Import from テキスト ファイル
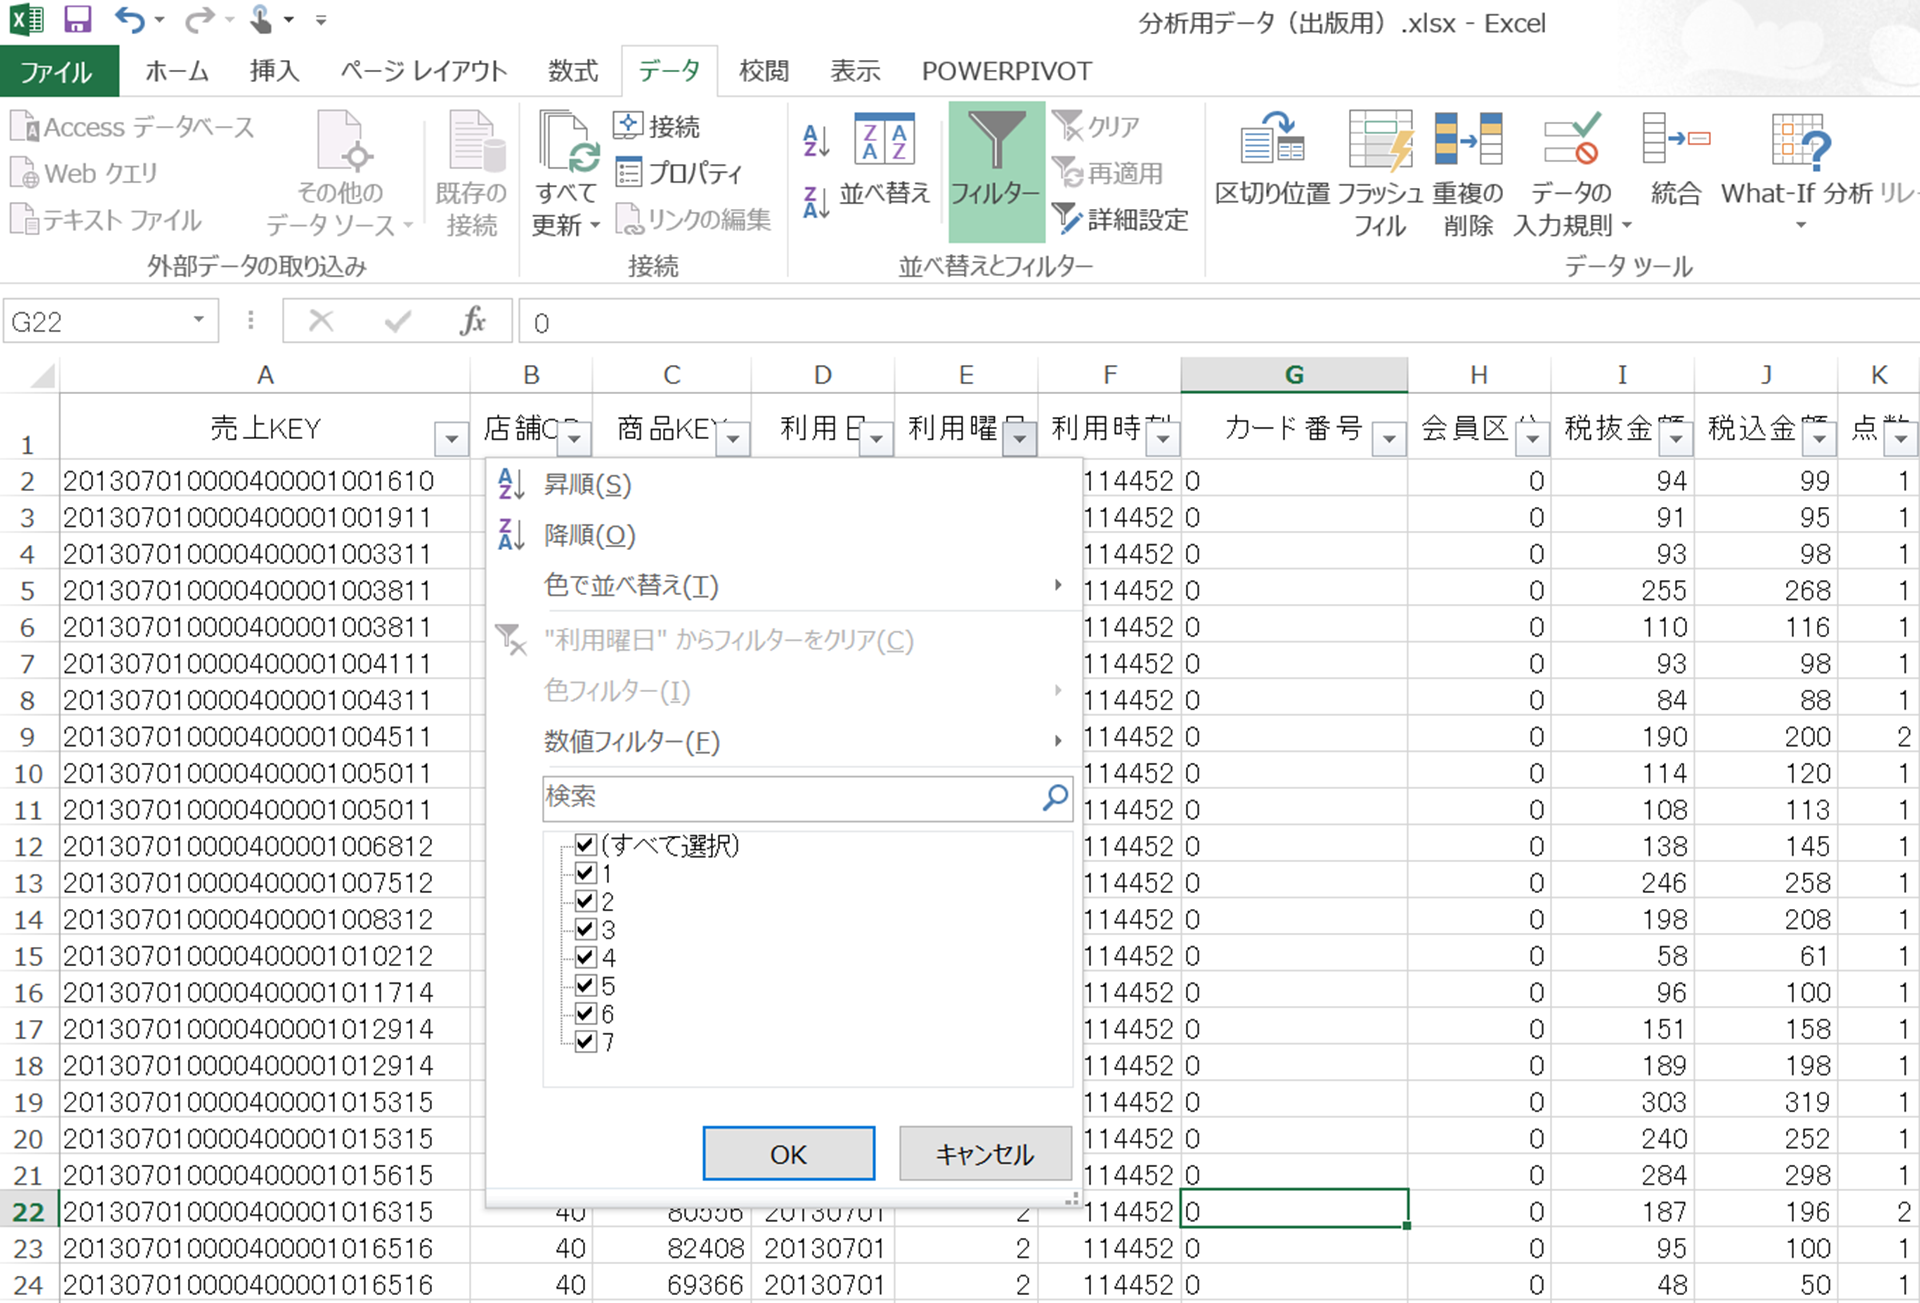Viewport: 1920px width, 1303px height. coord(106,220)
